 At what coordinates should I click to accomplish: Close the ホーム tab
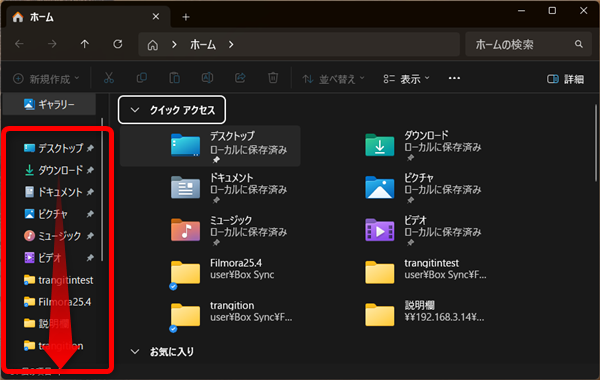click(156, 17)
